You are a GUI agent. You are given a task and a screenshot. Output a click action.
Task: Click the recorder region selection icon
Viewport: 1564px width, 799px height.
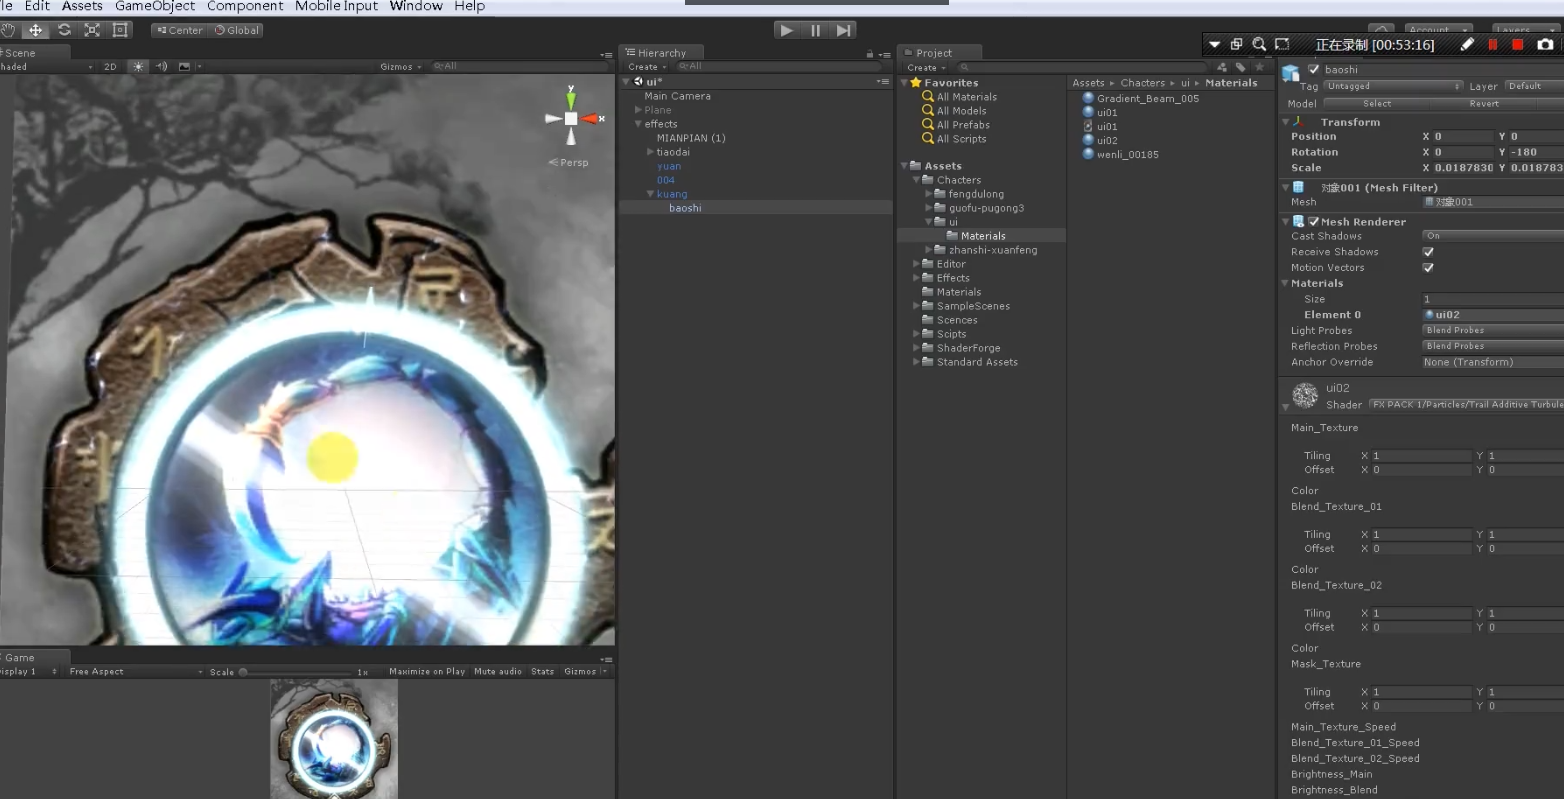[1282, 44]
